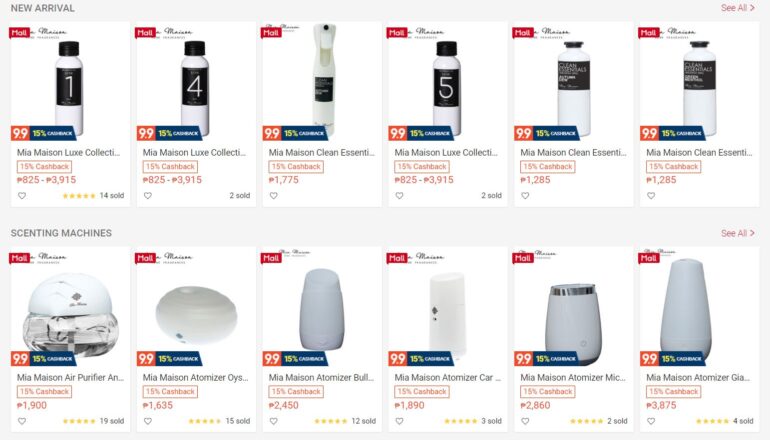Image resolution: width=770 pixels, height=440 pixels.
Task: Click heart icon on Luxe Collection number 5
Action: pyautogui.click(x=399, y=195)
